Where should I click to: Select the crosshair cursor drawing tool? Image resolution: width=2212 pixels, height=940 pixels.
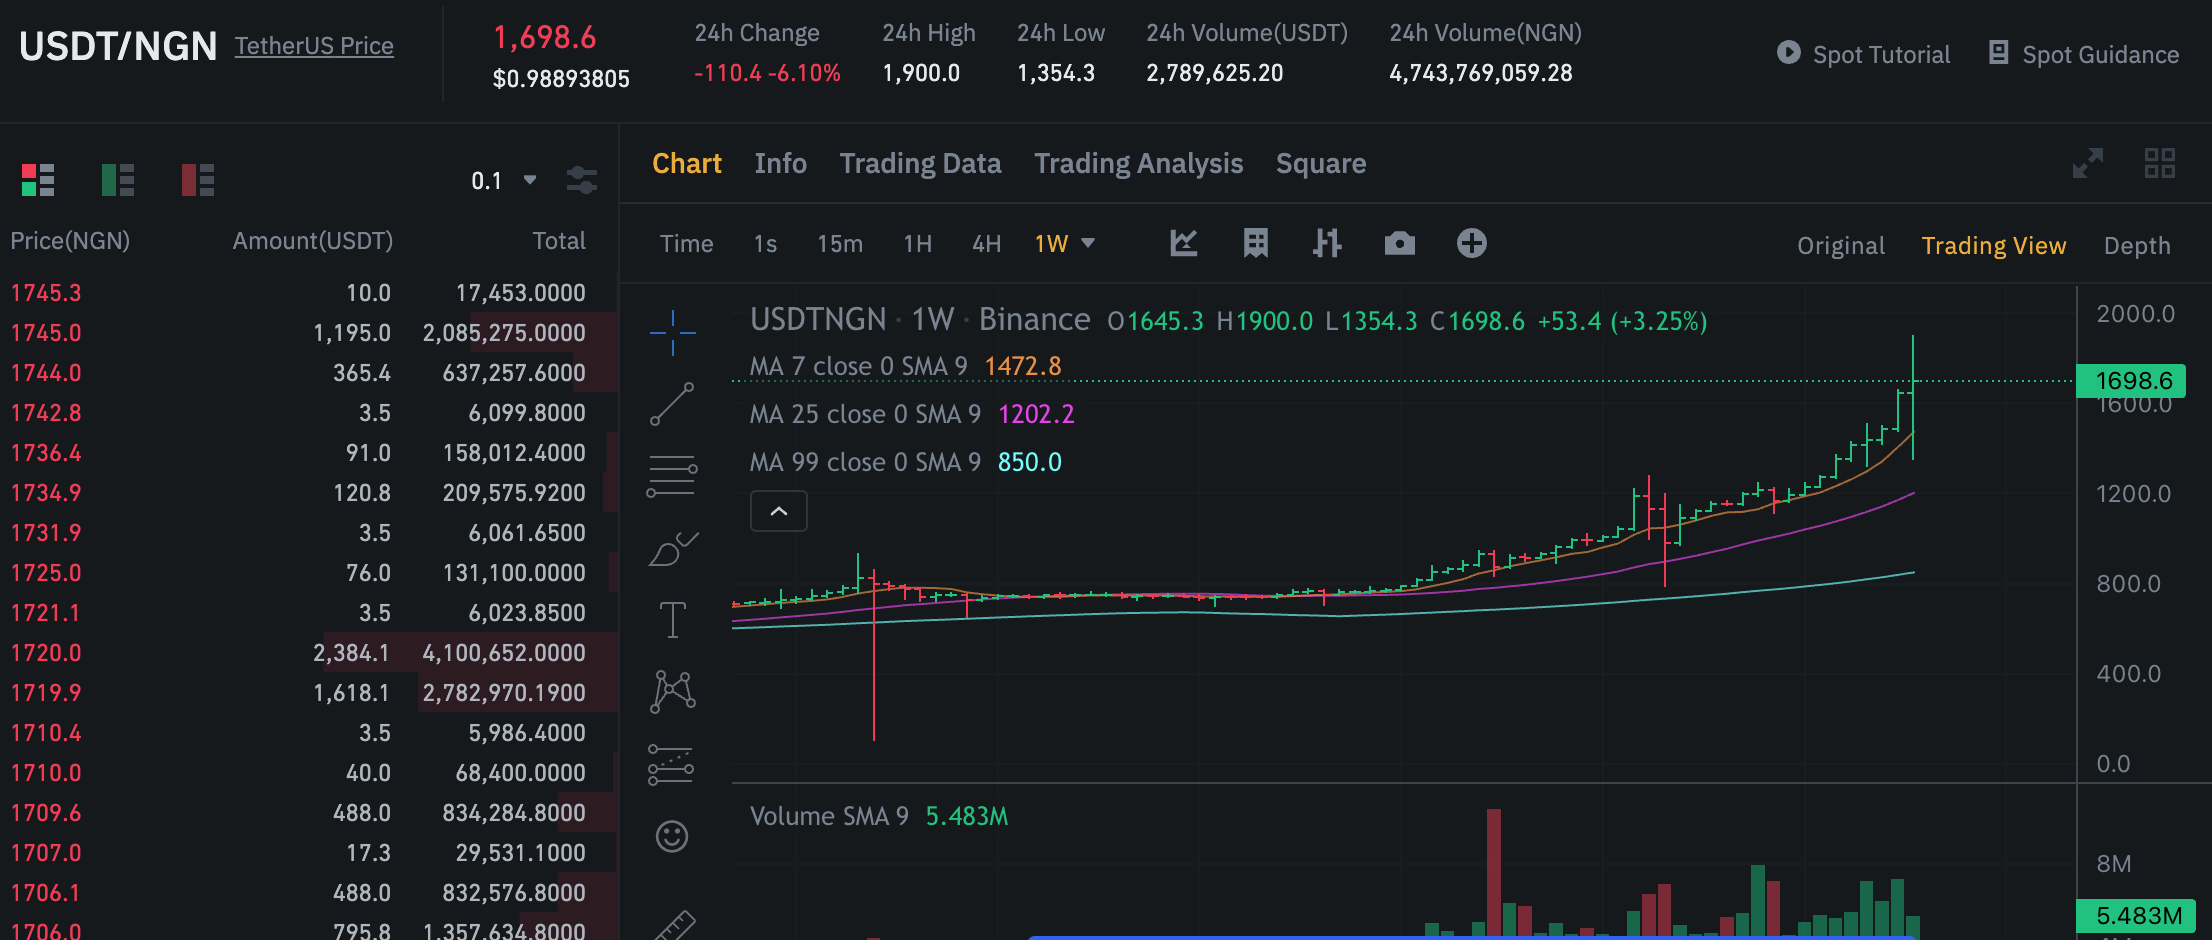point(672,332)
